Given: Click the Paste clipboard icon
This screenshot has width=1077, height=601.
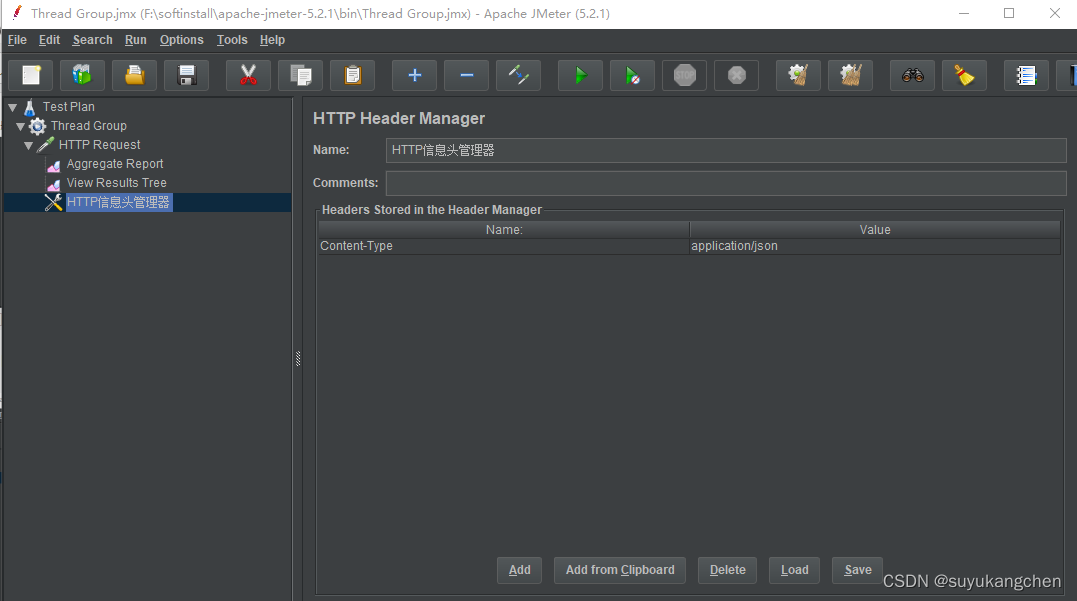Looking at the screenshot, I should (352, 76).
